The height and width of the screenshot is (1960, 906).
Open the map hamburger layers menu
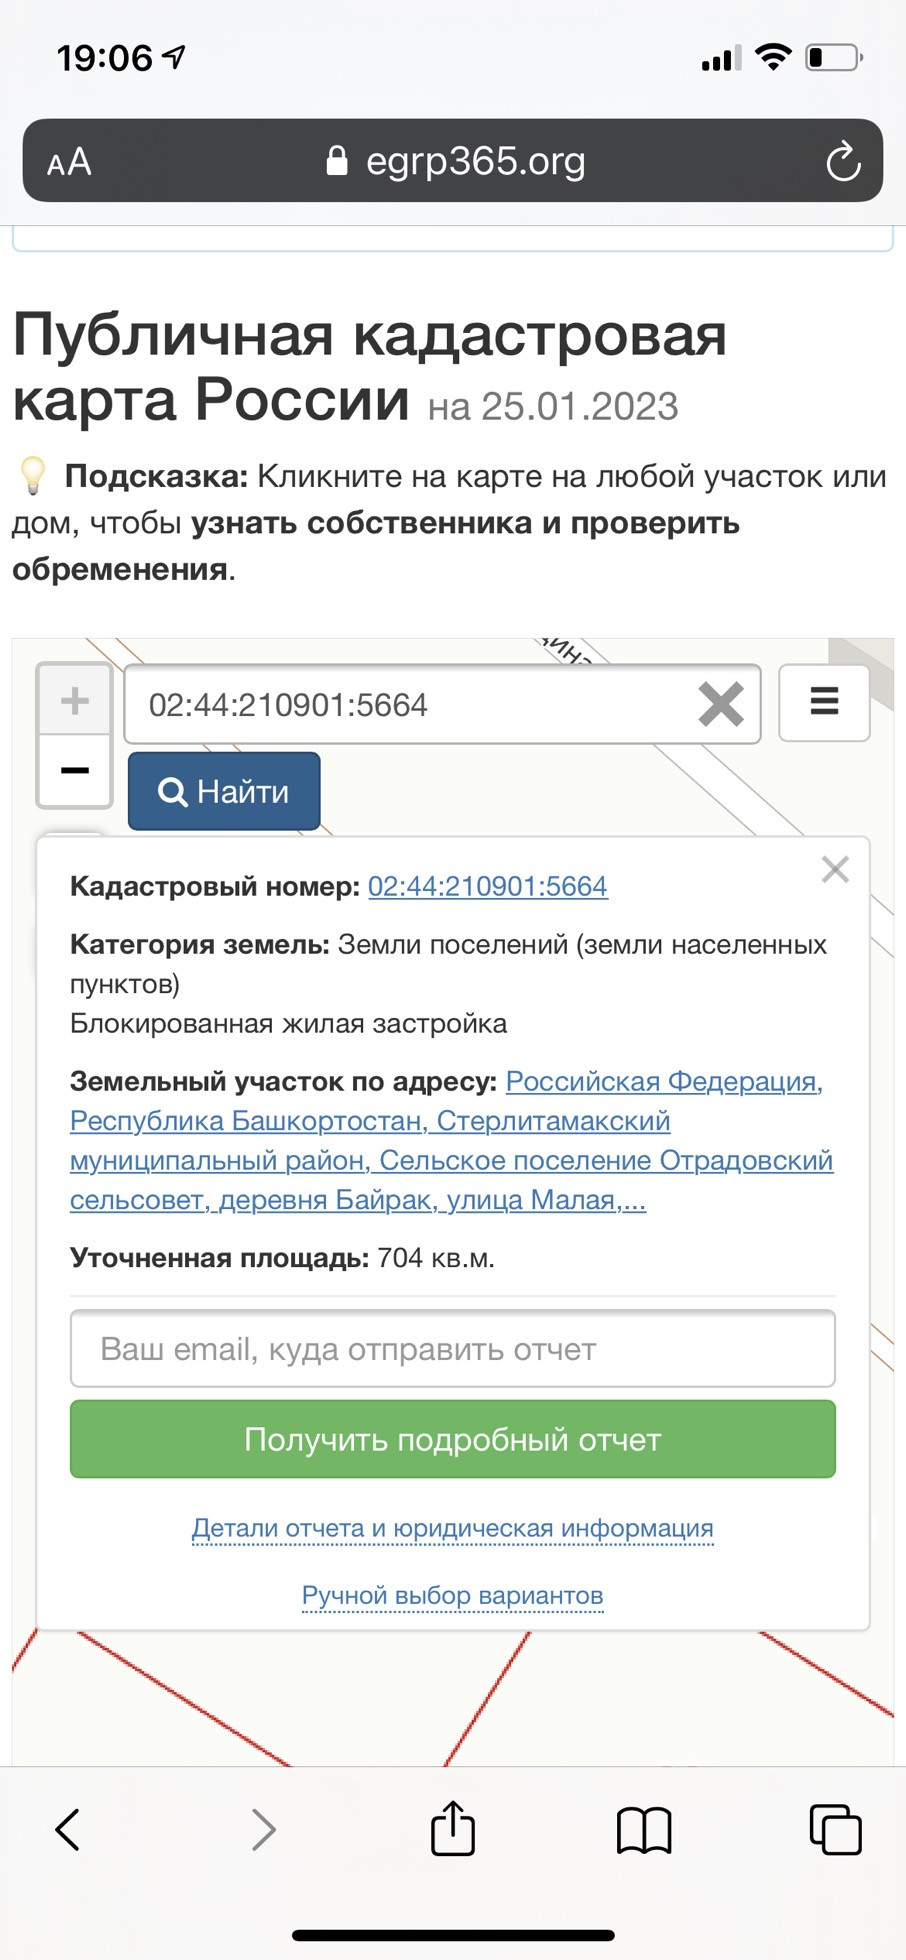[x=824, y=702]
